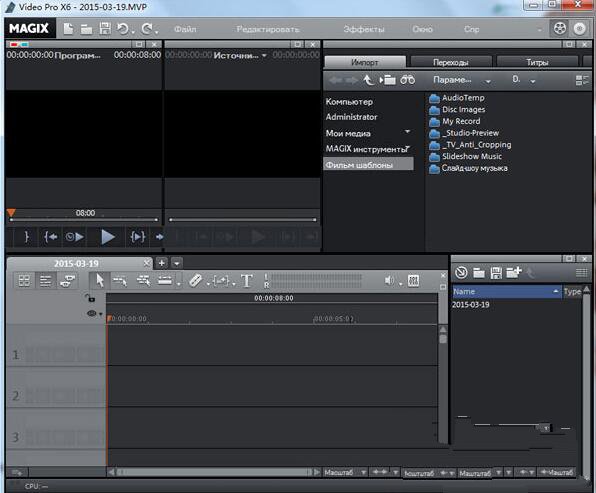Sort by the Name column header
This screenshot has height=493, width=596.
pyautogui.click(x=507, y=292)
